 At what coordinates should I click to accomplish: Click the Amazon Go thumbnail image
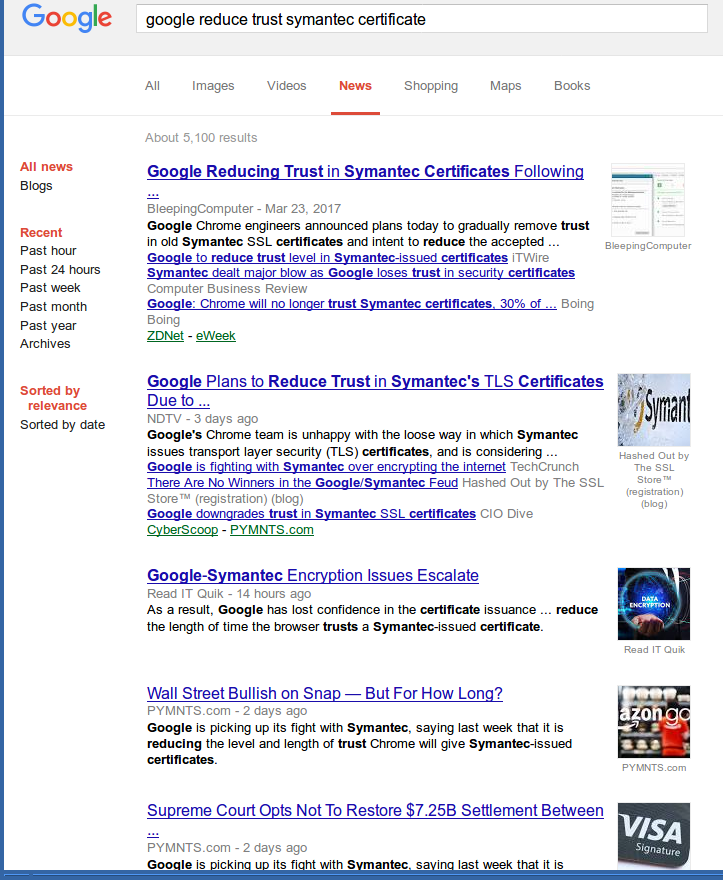coord(654,722)
